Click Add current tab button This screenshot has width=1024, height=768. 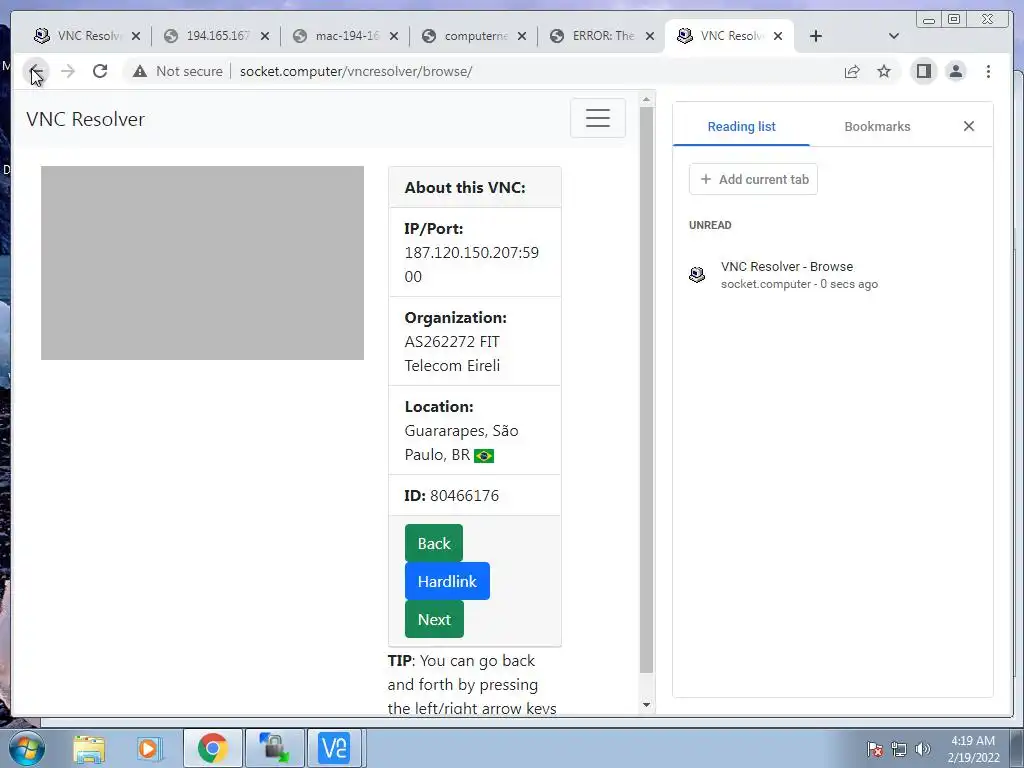pos(754,179)
